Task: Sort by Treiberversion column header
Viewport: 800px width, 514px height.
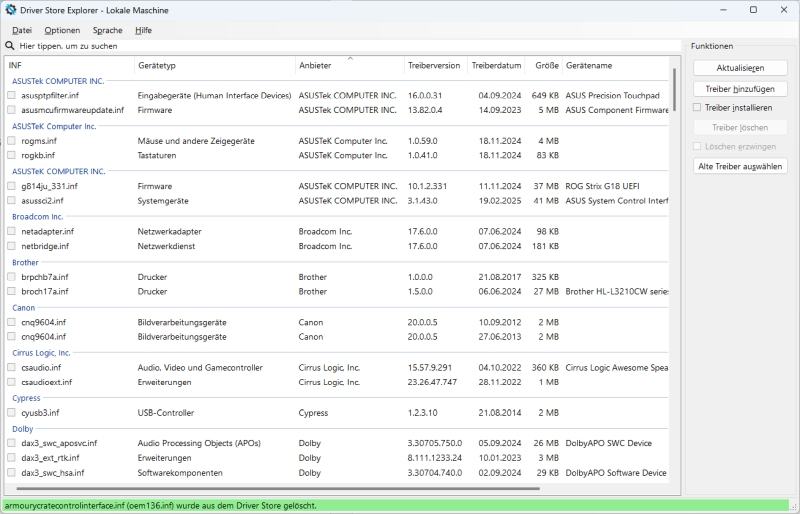Action: 435,65
